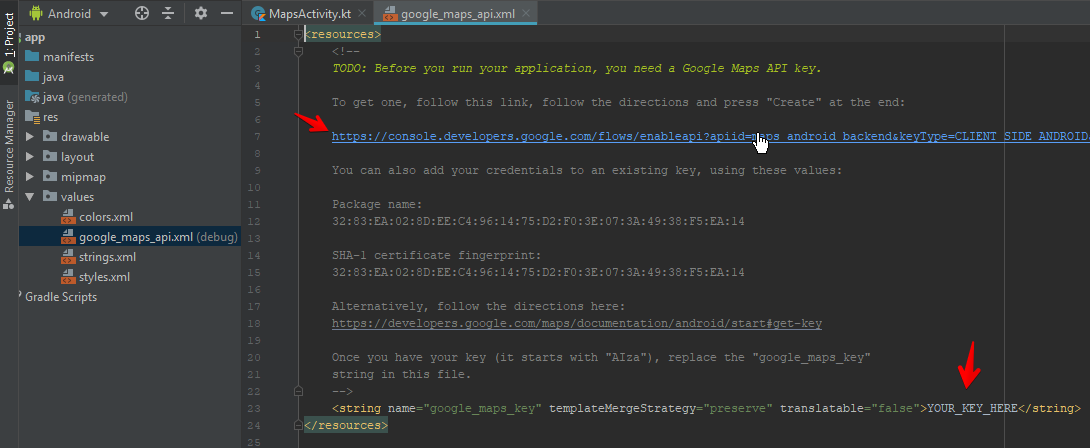Expand the mipmap folder
This screenshot has height=448, width=1090.
(x=31, y=177)
